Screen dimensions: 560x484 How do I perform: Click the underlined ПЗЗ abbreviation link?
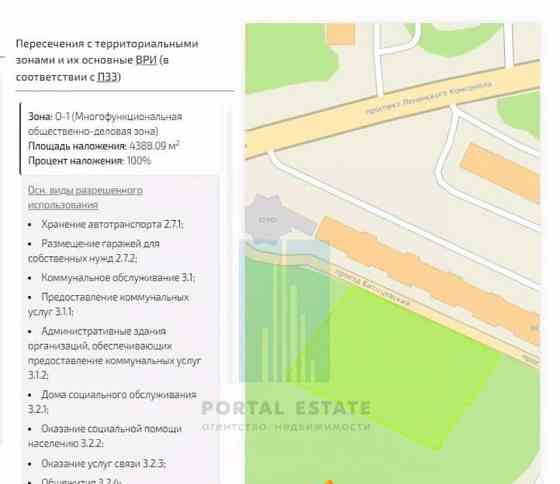click(107, 77)
